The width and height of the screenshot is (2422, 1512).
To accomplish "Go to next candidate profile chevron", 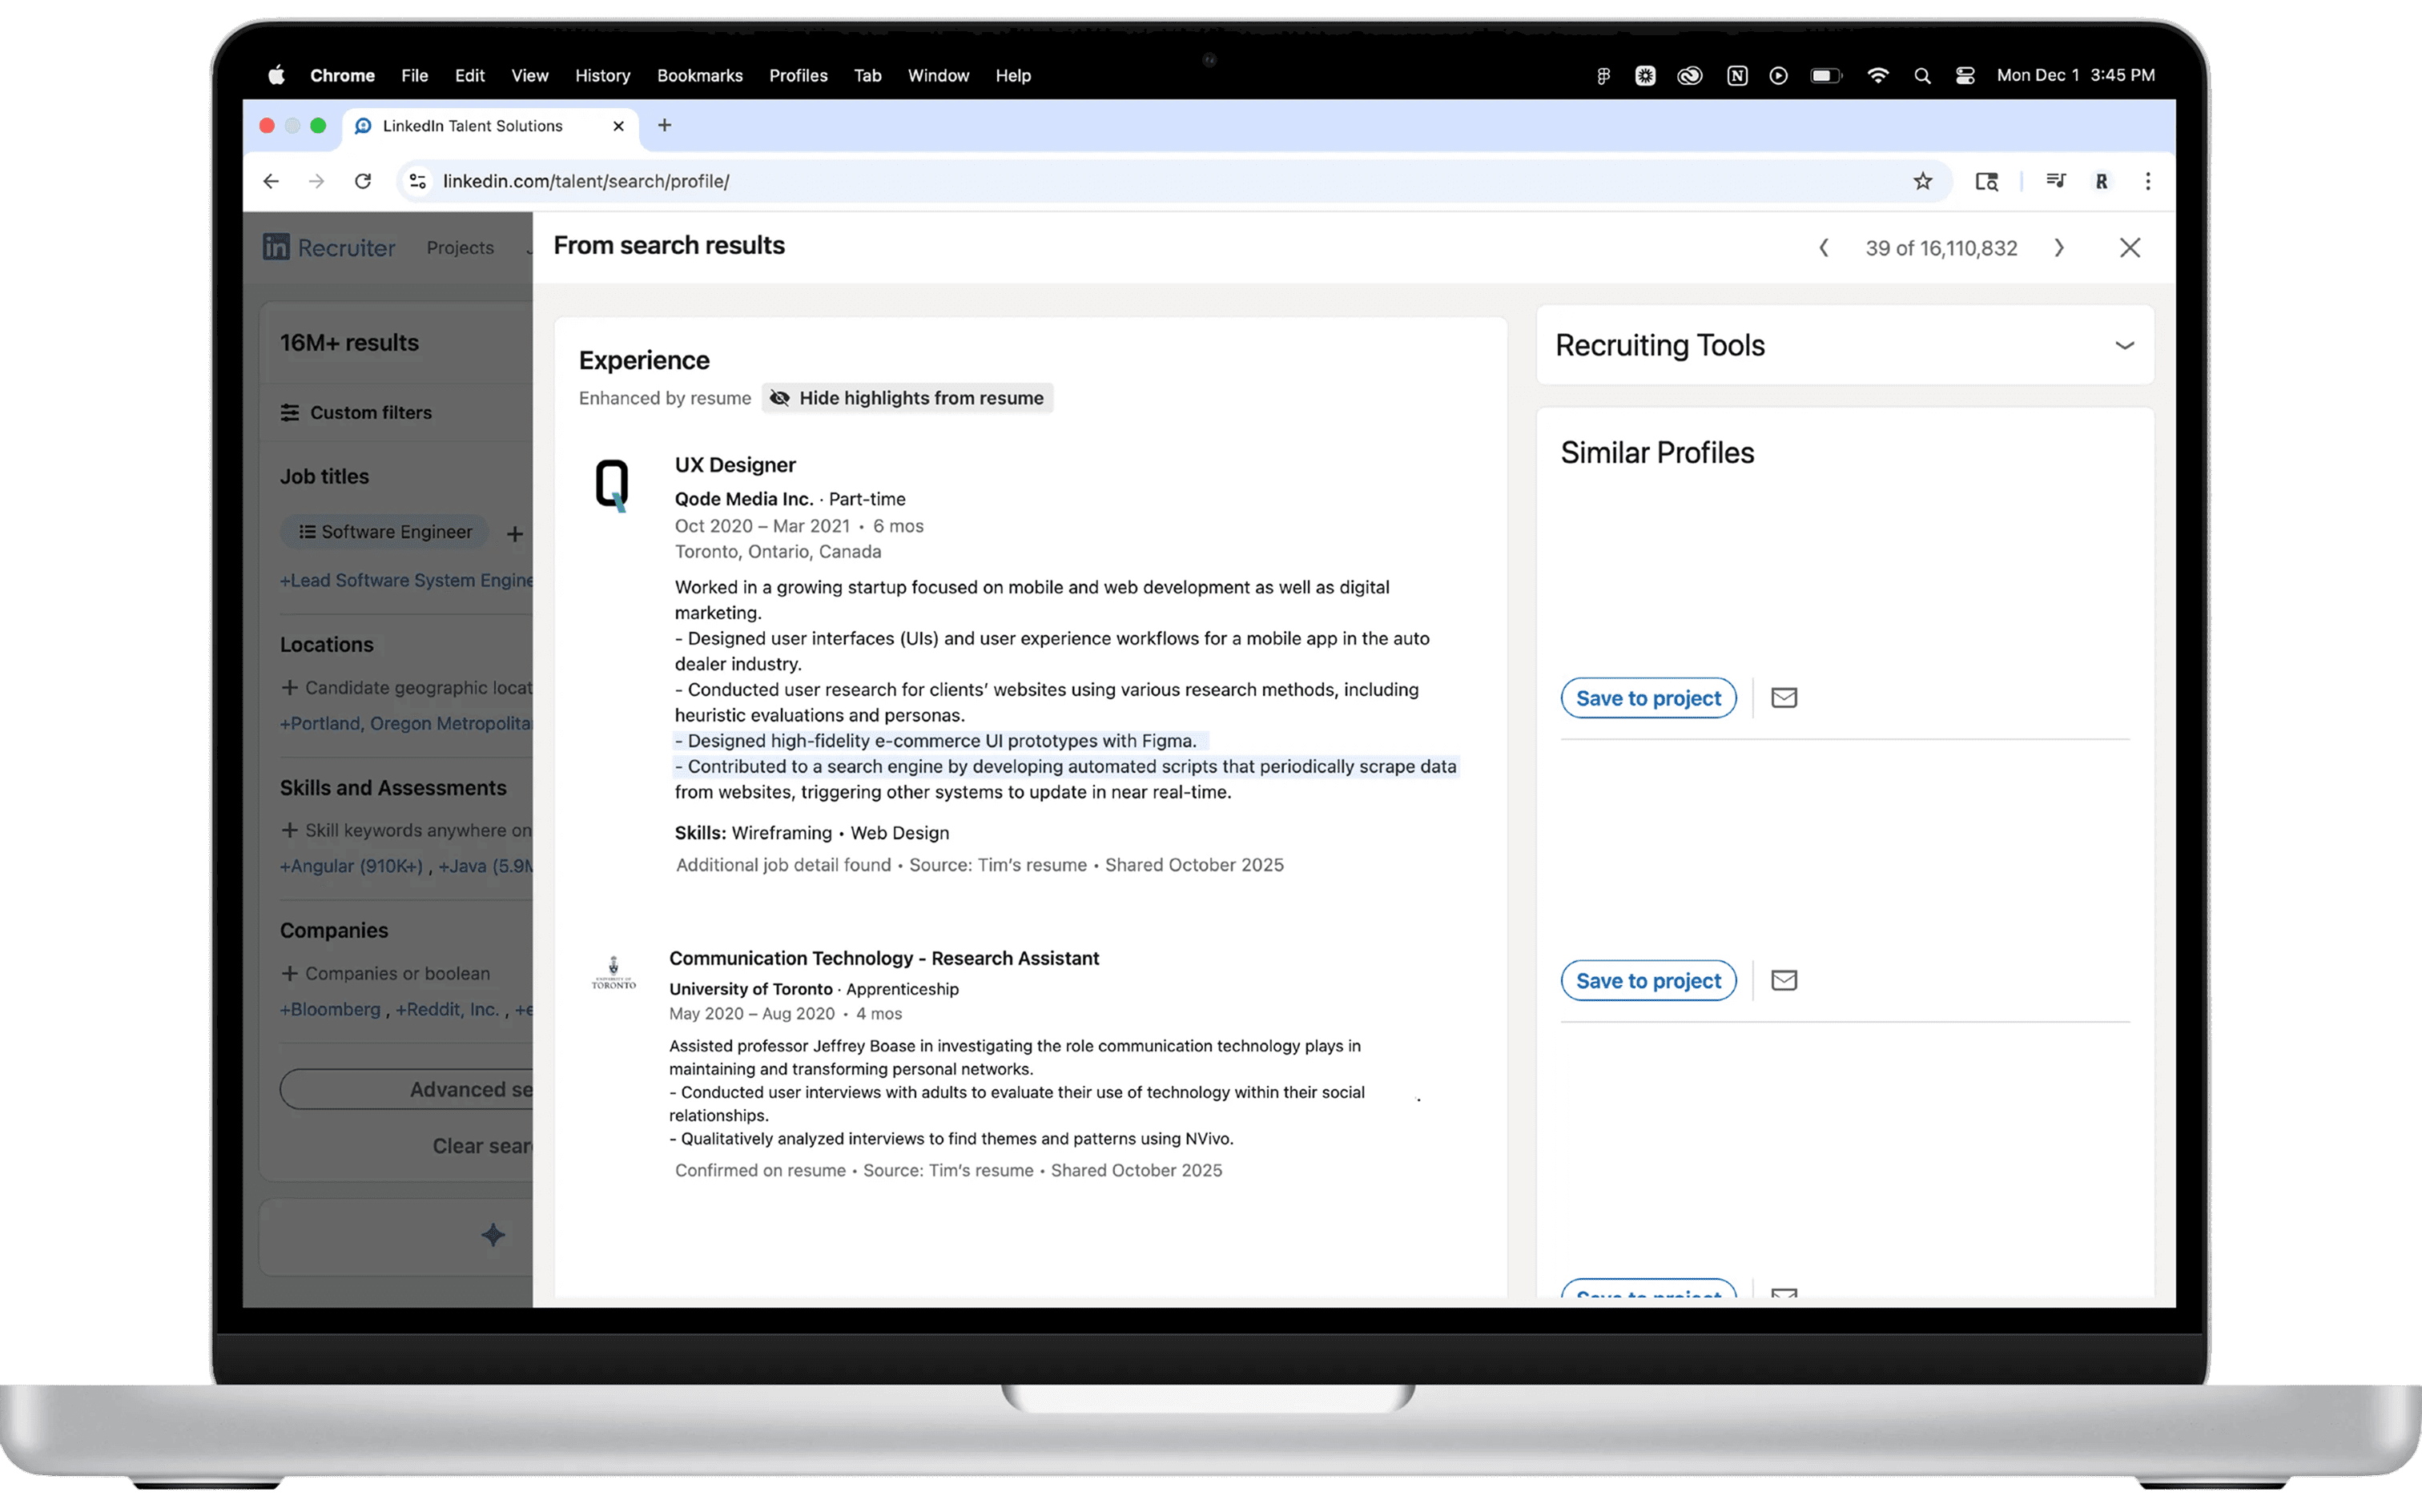I will pos(2059,248).
